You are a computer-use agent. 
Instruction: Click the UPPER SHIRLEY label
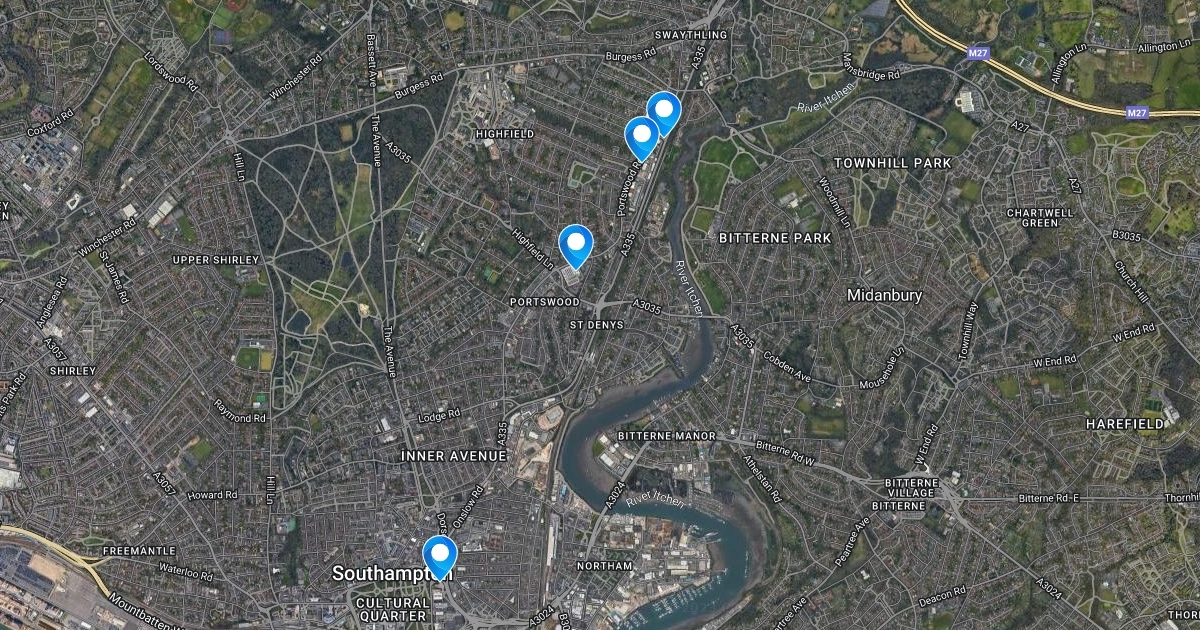(x=216, y=260)
